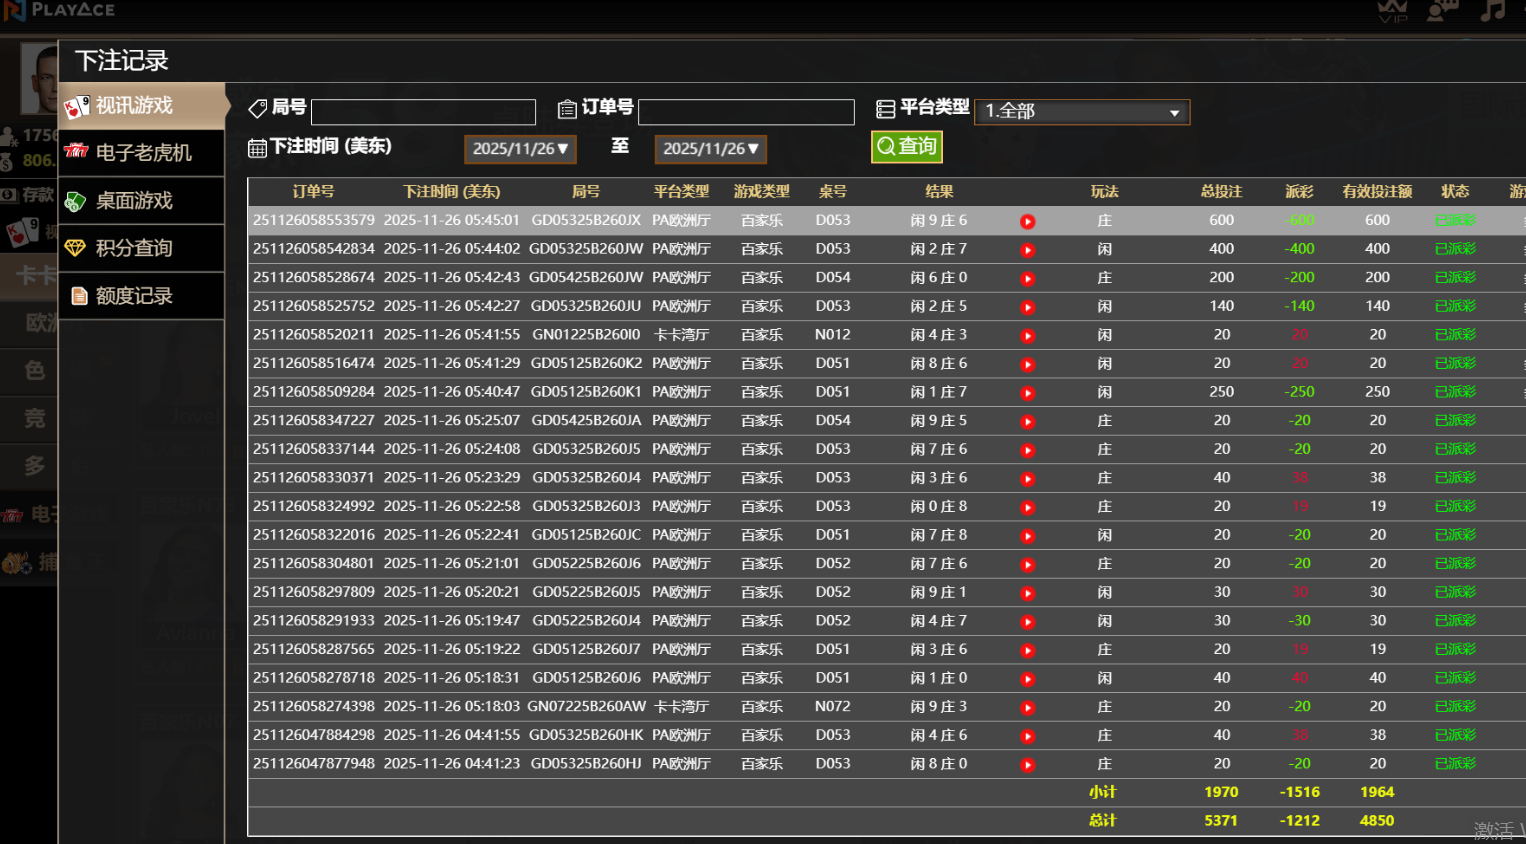
Task: Open the end date picker after 至
Action: [x=710, y=149]
